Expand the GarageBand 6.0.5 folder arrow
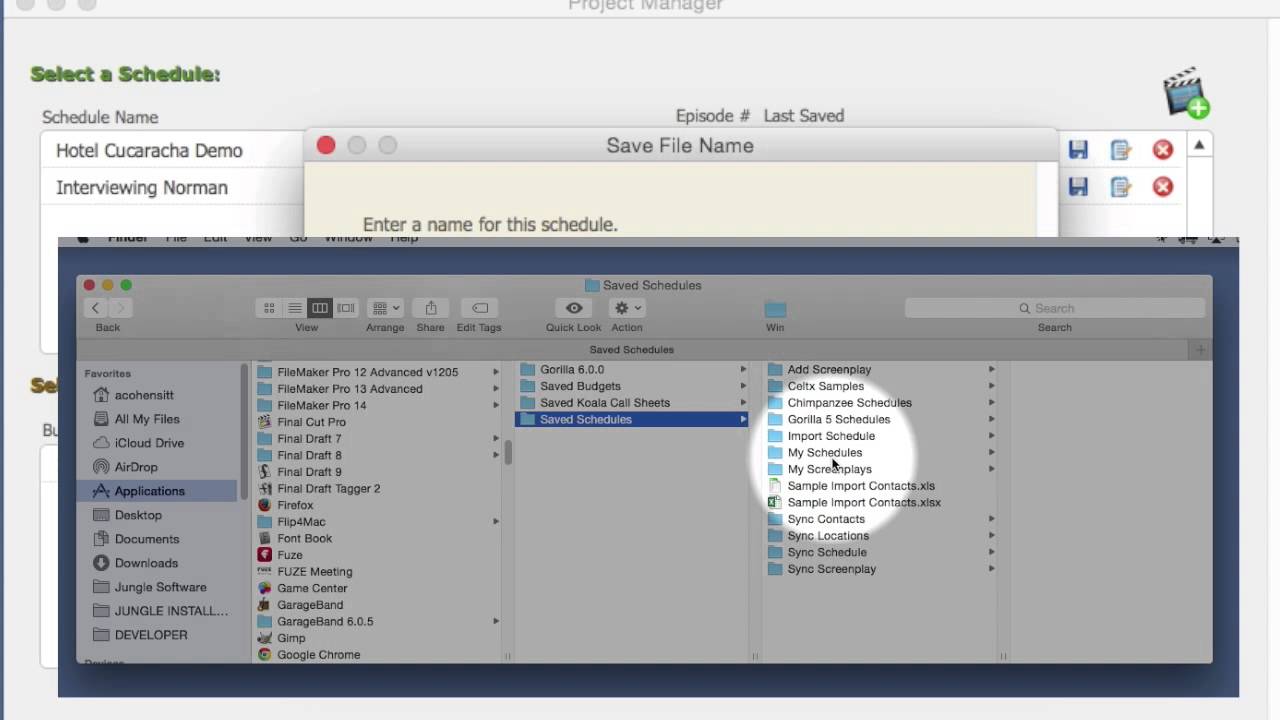The image size is (1280, 720). [x=495, y=621]
